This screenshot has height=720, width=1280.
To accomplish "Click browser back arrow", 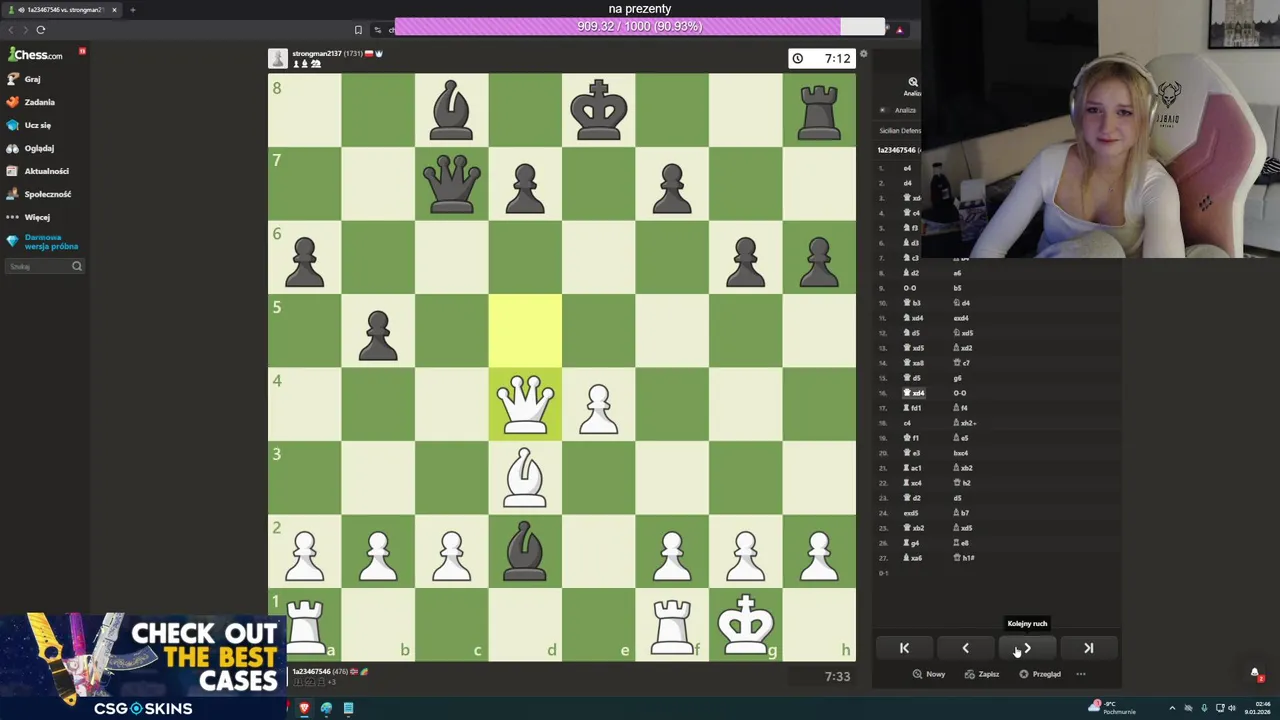I will pos(11,29).
